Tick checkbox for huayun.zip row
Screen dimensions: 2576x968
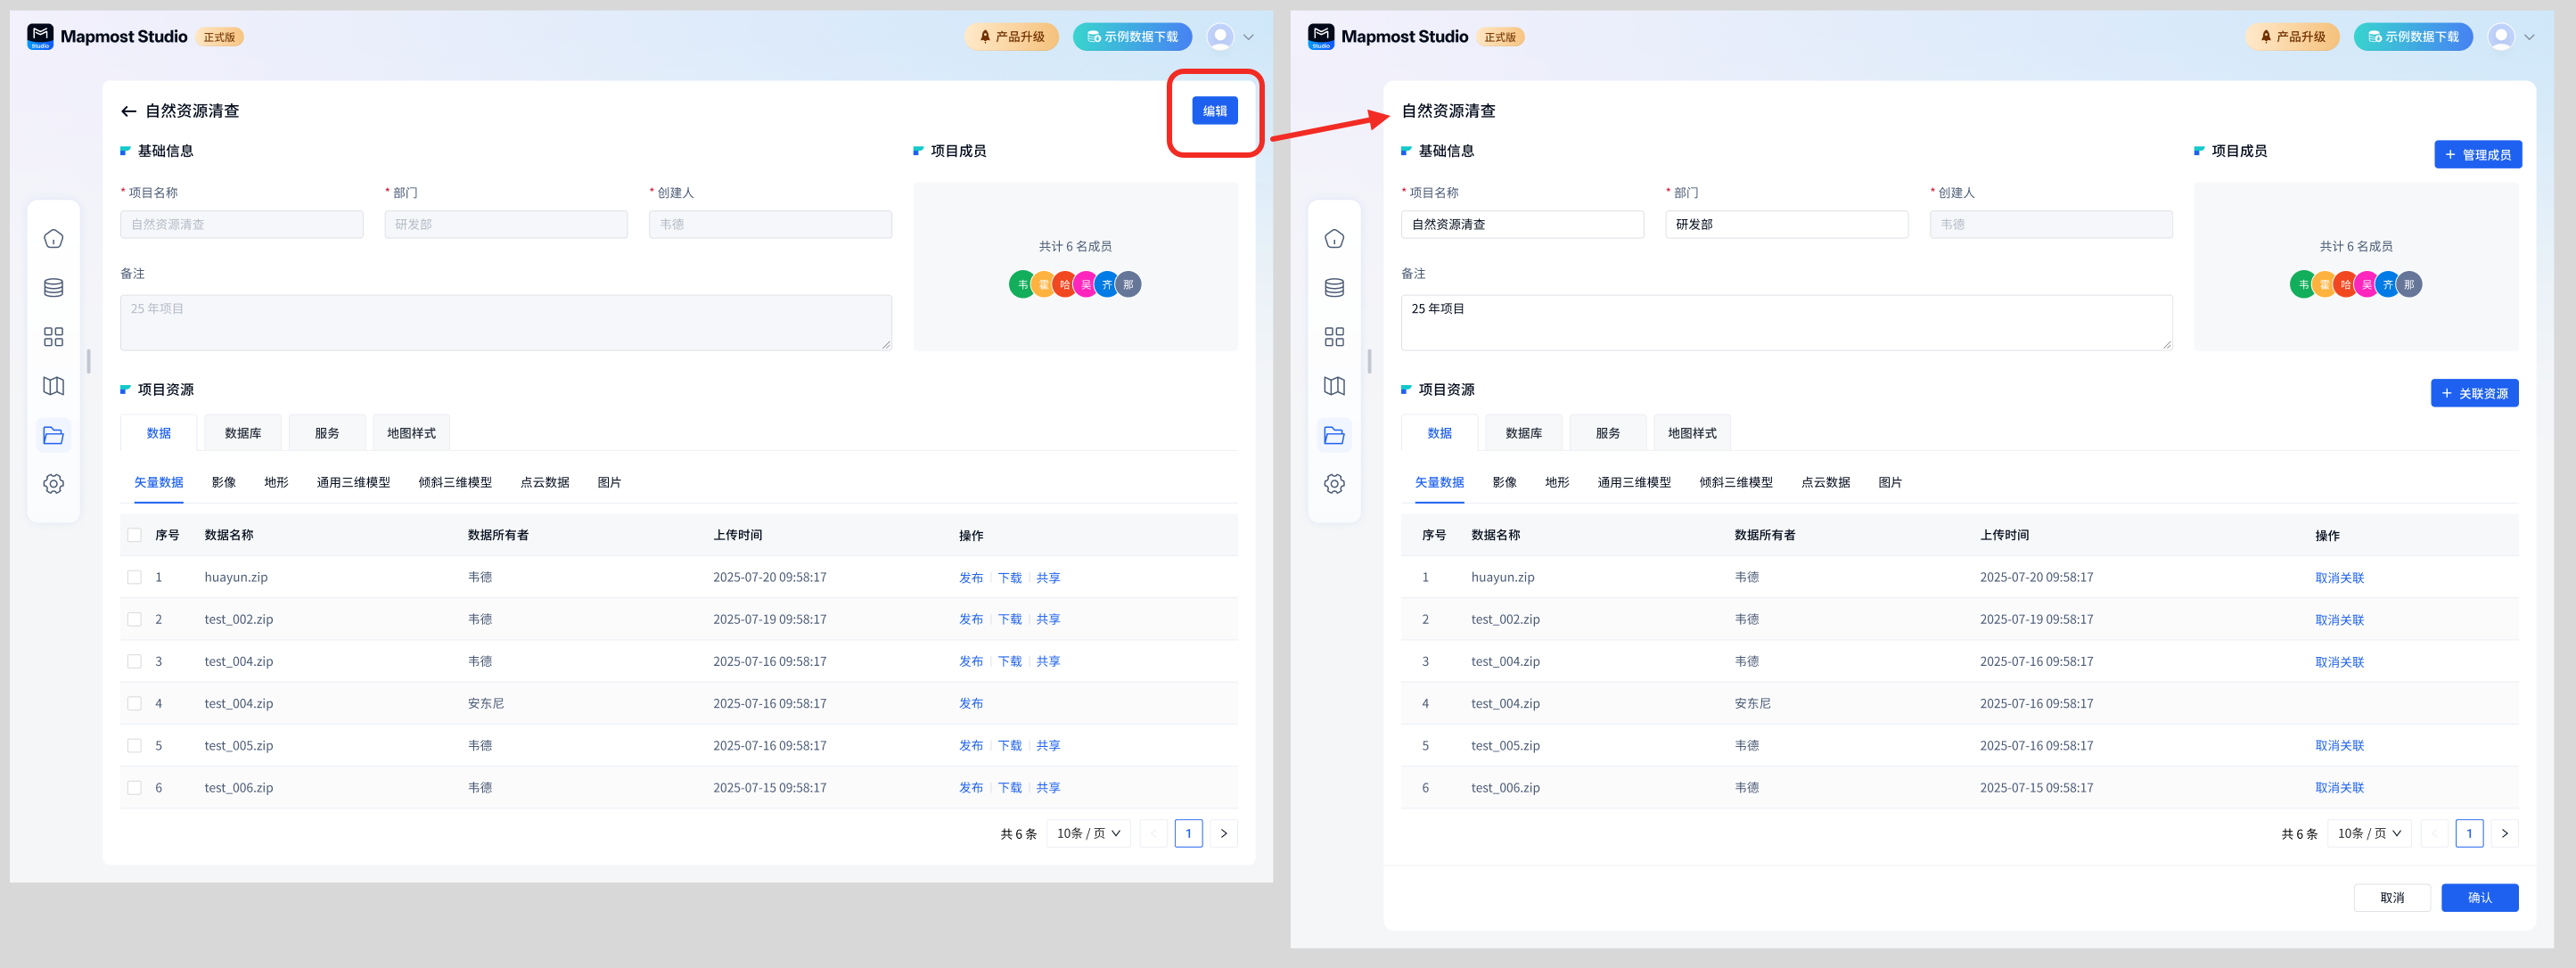point(134,577)
